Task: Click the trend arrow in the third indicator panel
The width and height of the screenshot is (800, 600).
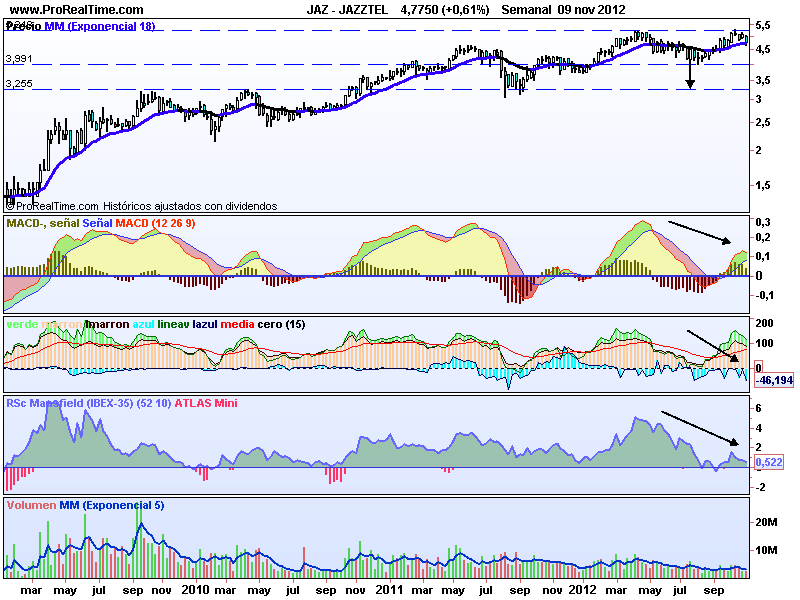Action: (713, 345)
